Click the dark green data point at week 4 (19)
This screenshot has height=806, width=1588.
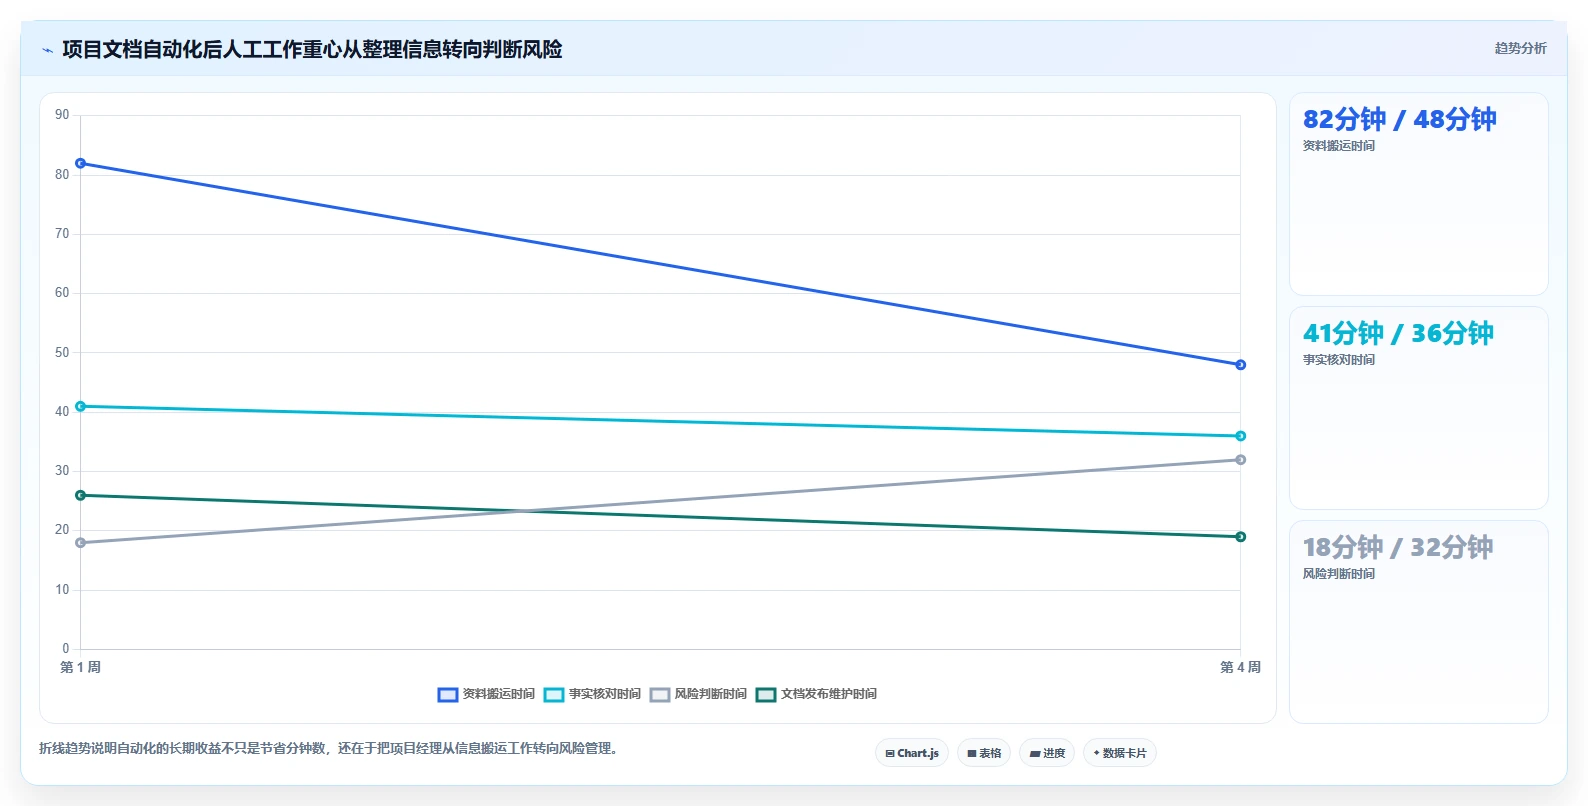tap(1240, 537)
